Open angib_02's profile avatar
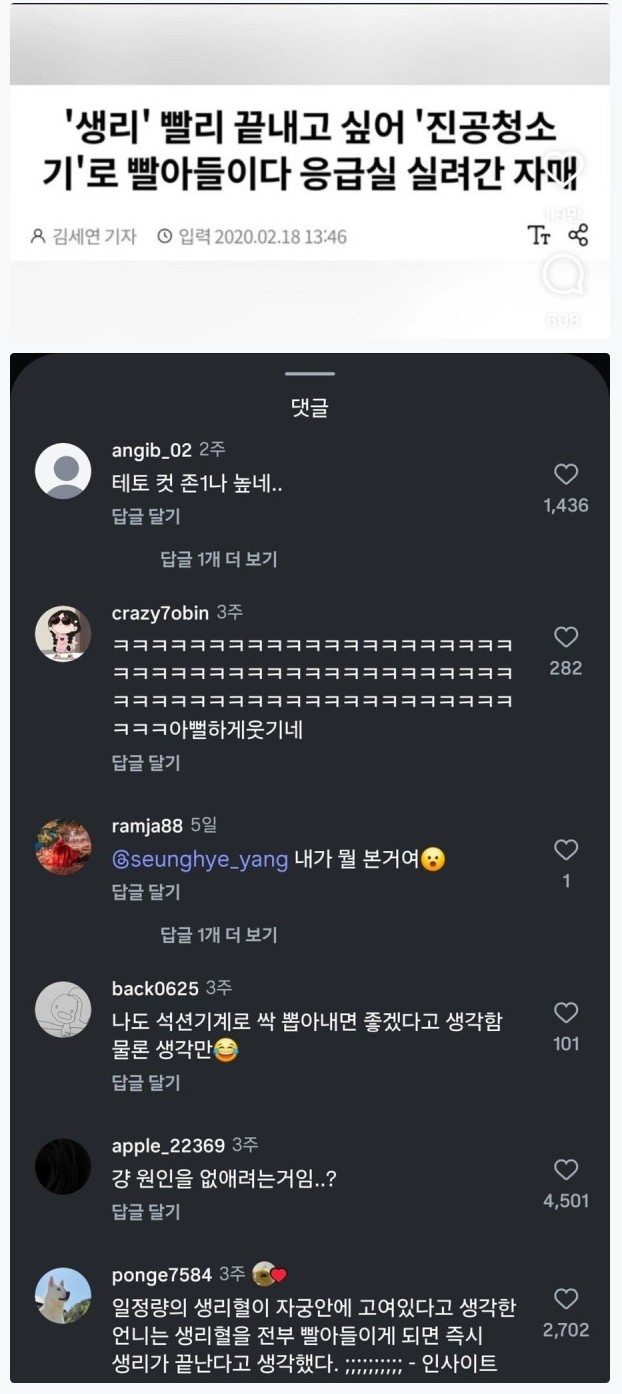Screen dimensions: 622x1394 (63, 470)
